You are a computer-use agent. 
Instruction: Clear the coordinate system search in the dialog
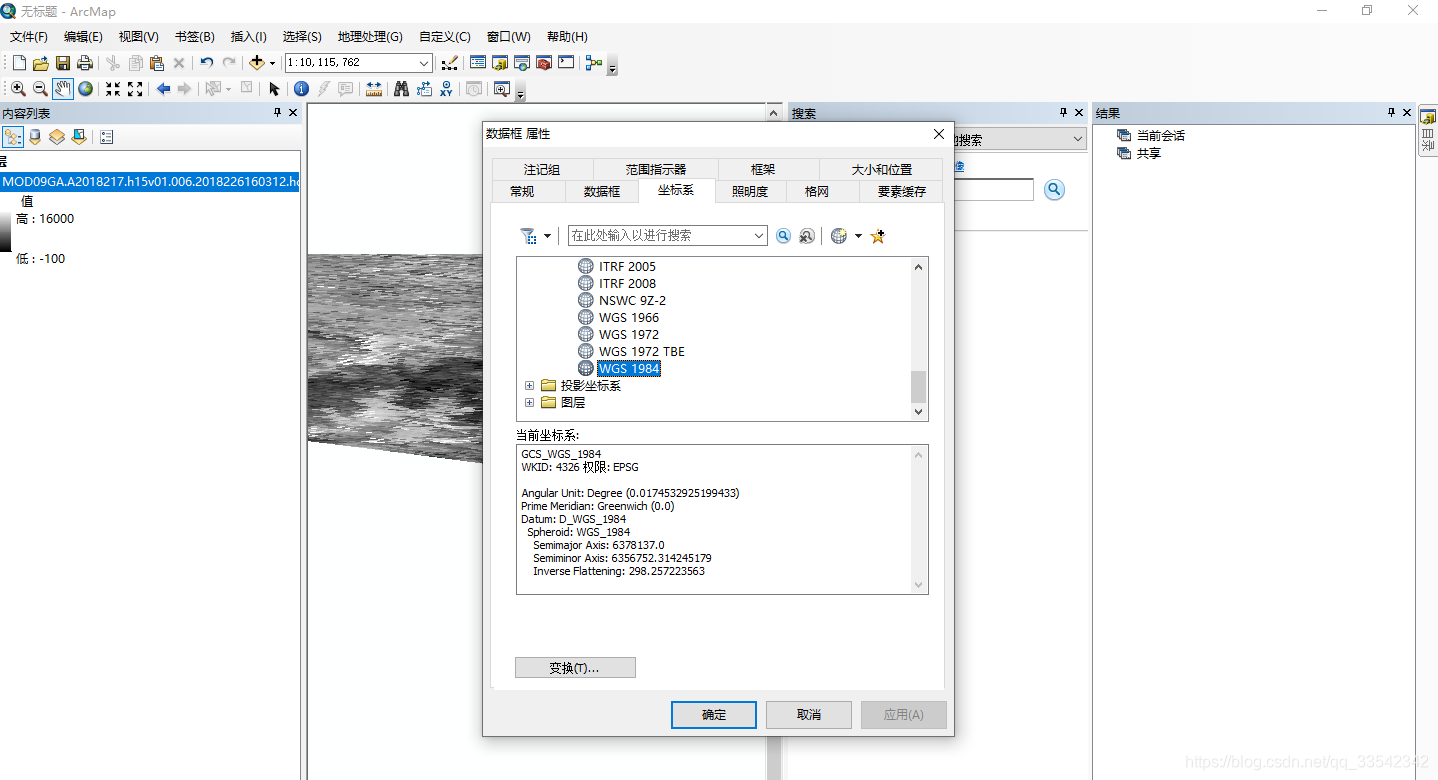point(807,236)
